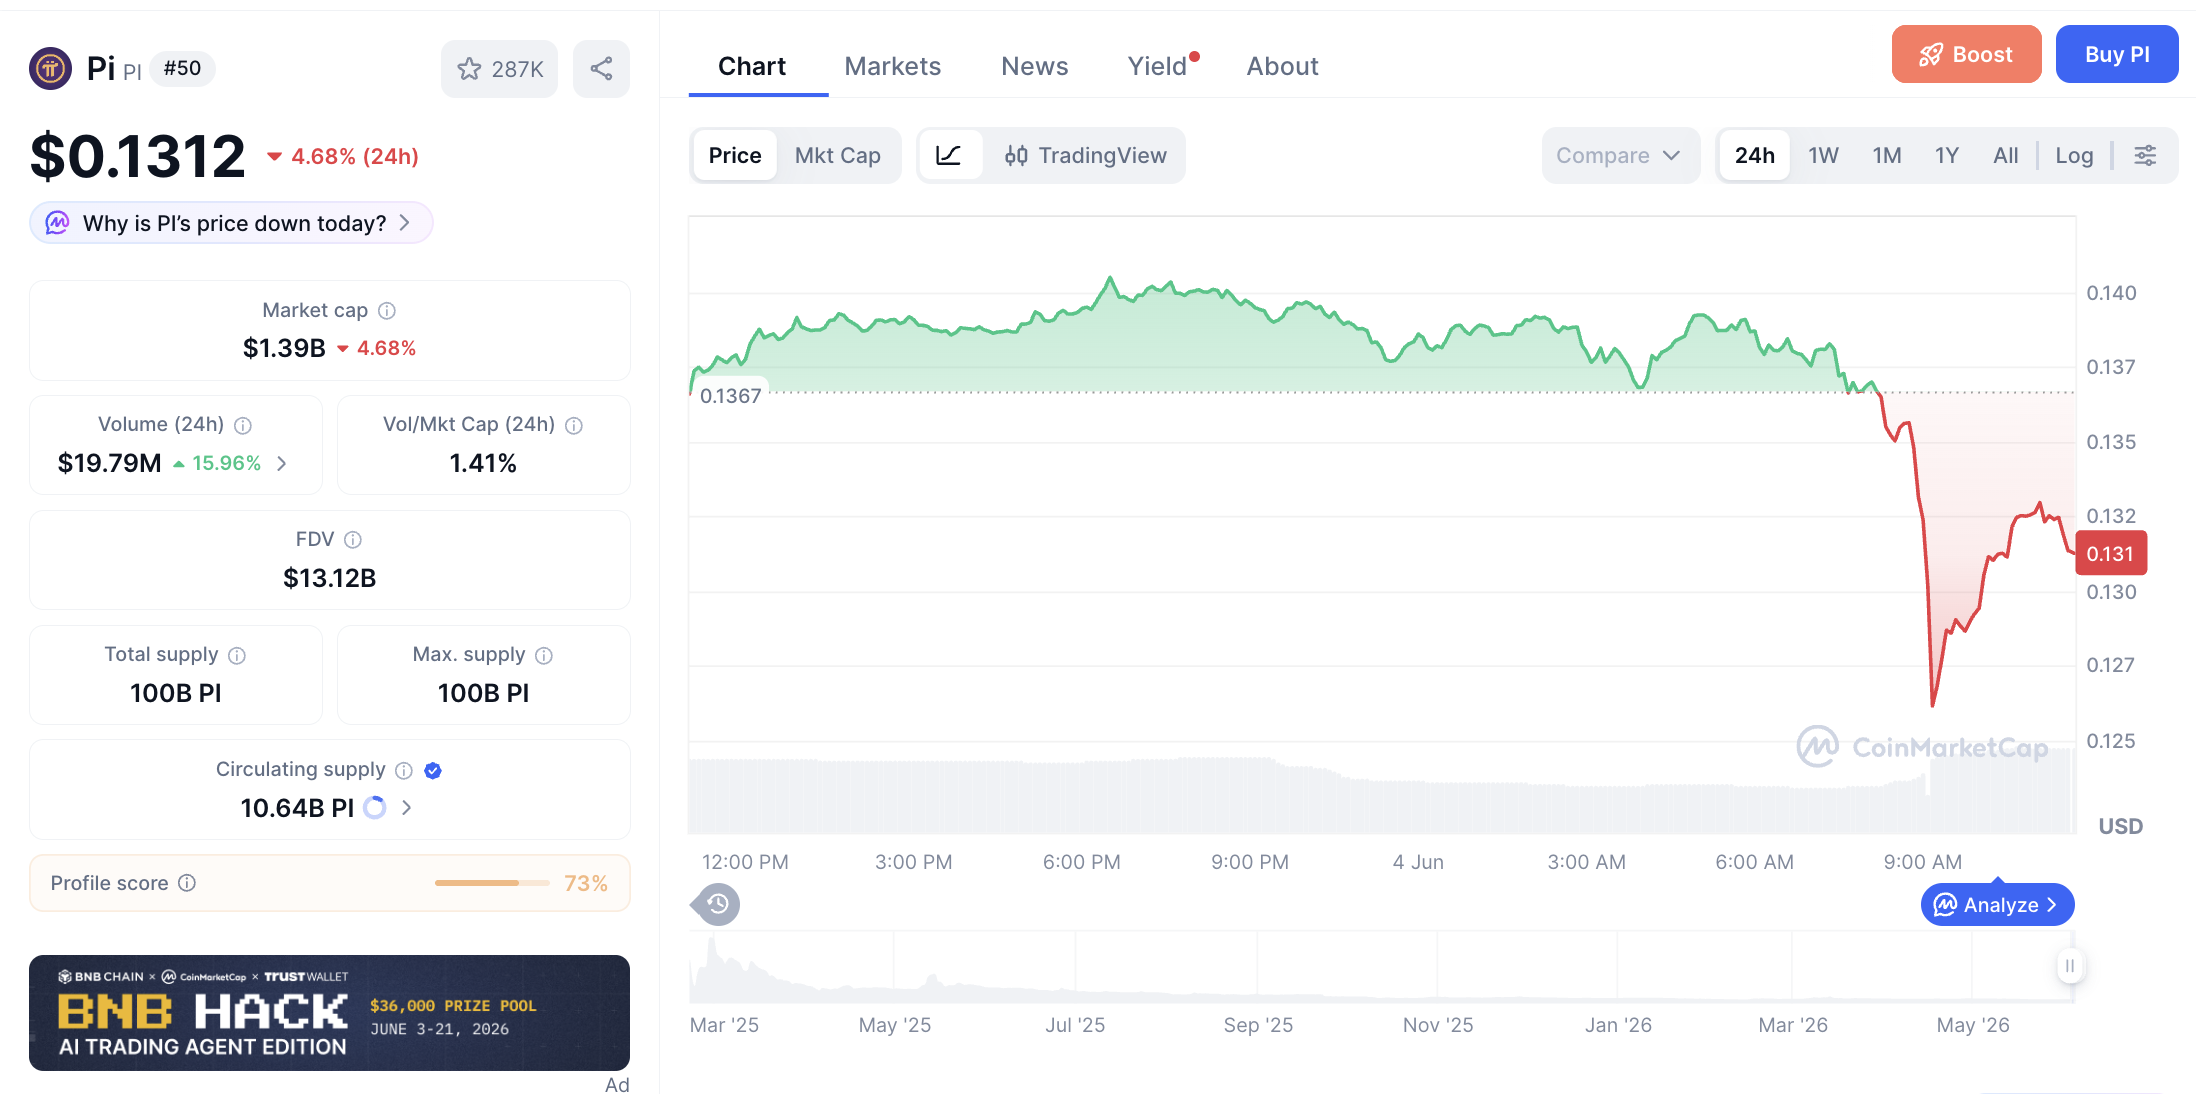Click Vol/Mkt Cap (24h) info icon
The image size is (2196, 1094).
pyautogui.click(x=574, y=425)
